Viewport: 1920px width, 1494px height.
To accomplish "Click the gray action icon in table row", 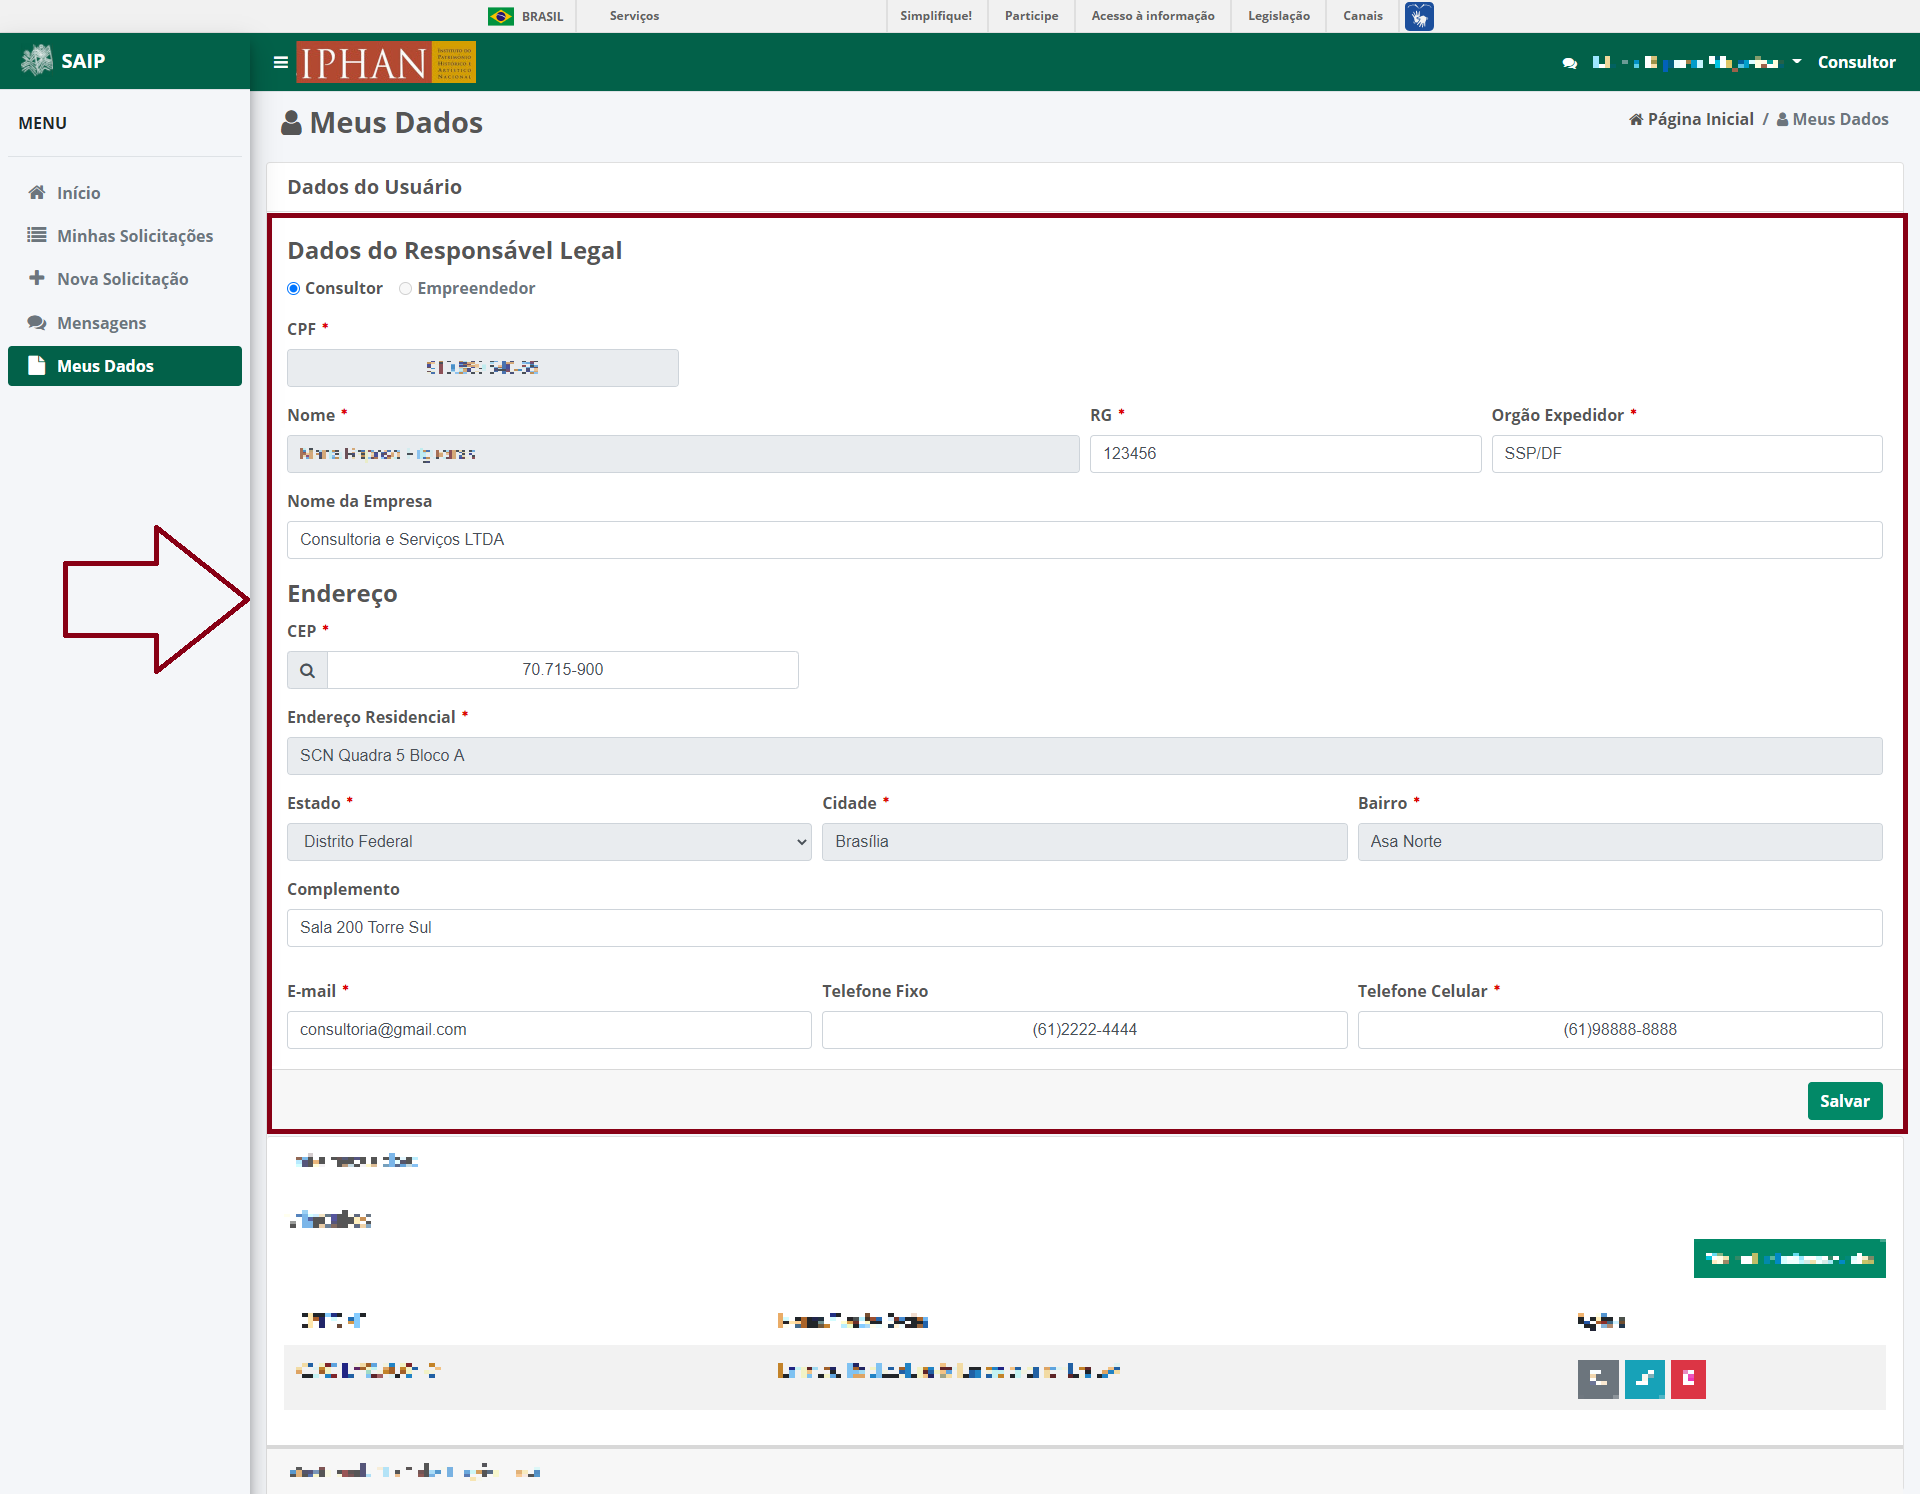I will coord(1598,1379).
